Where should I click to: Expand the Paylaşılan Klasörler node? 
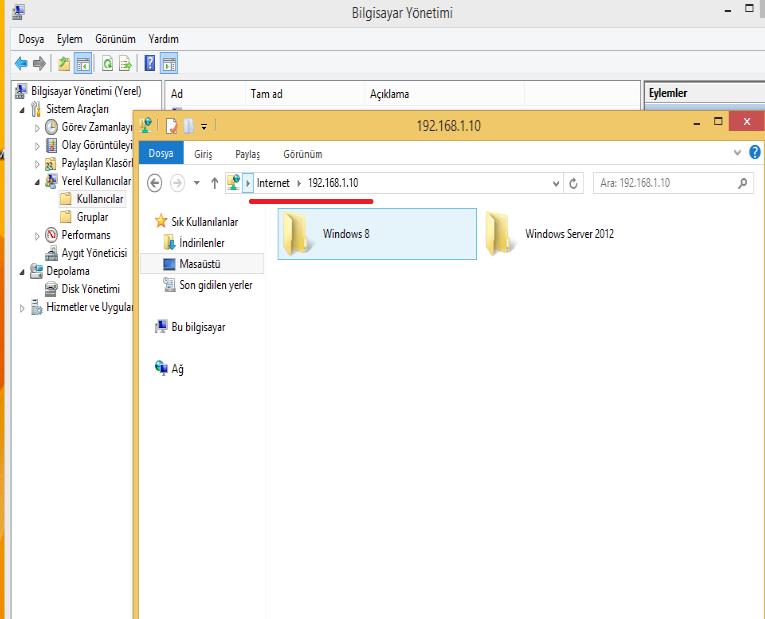coord(37,164)
